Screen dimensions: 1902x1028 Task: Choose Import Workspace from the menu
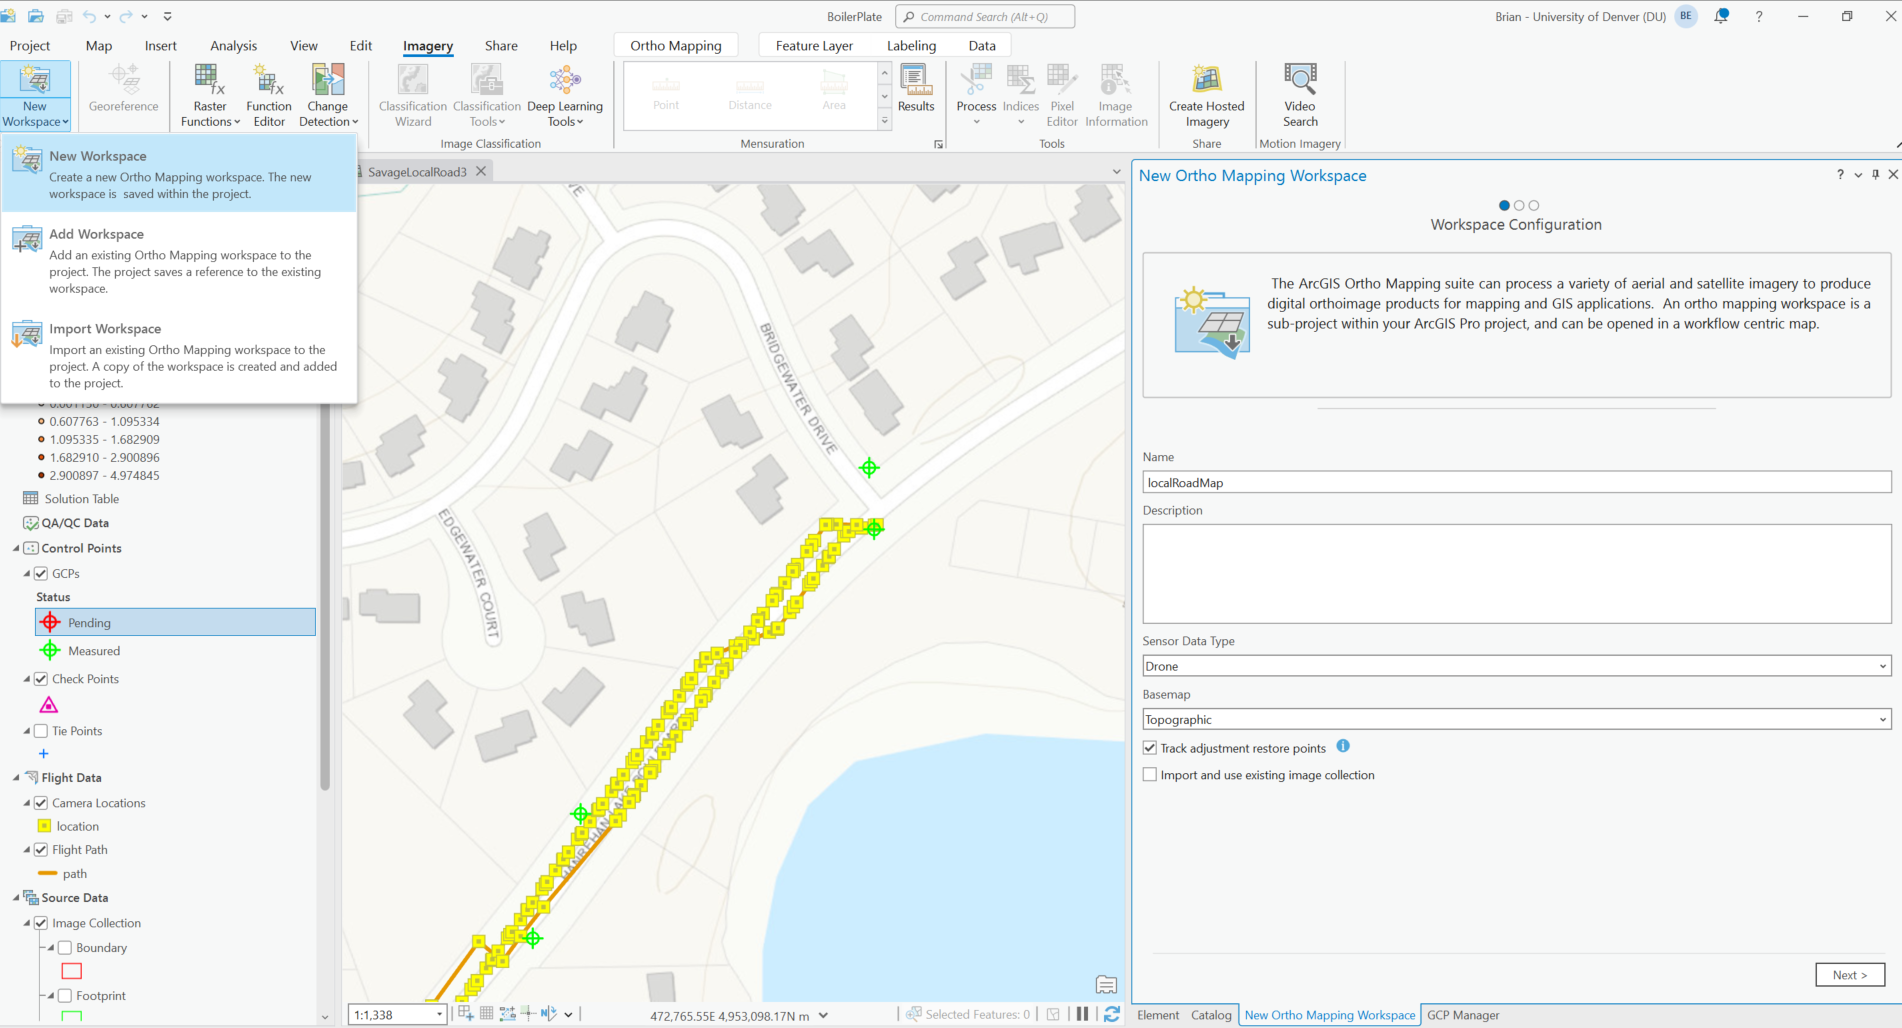(x=180, y=355)
